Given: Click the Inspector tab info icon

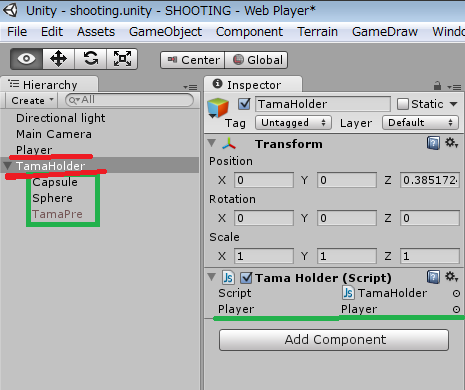Looking at the screenshot, I should (217, 84).
